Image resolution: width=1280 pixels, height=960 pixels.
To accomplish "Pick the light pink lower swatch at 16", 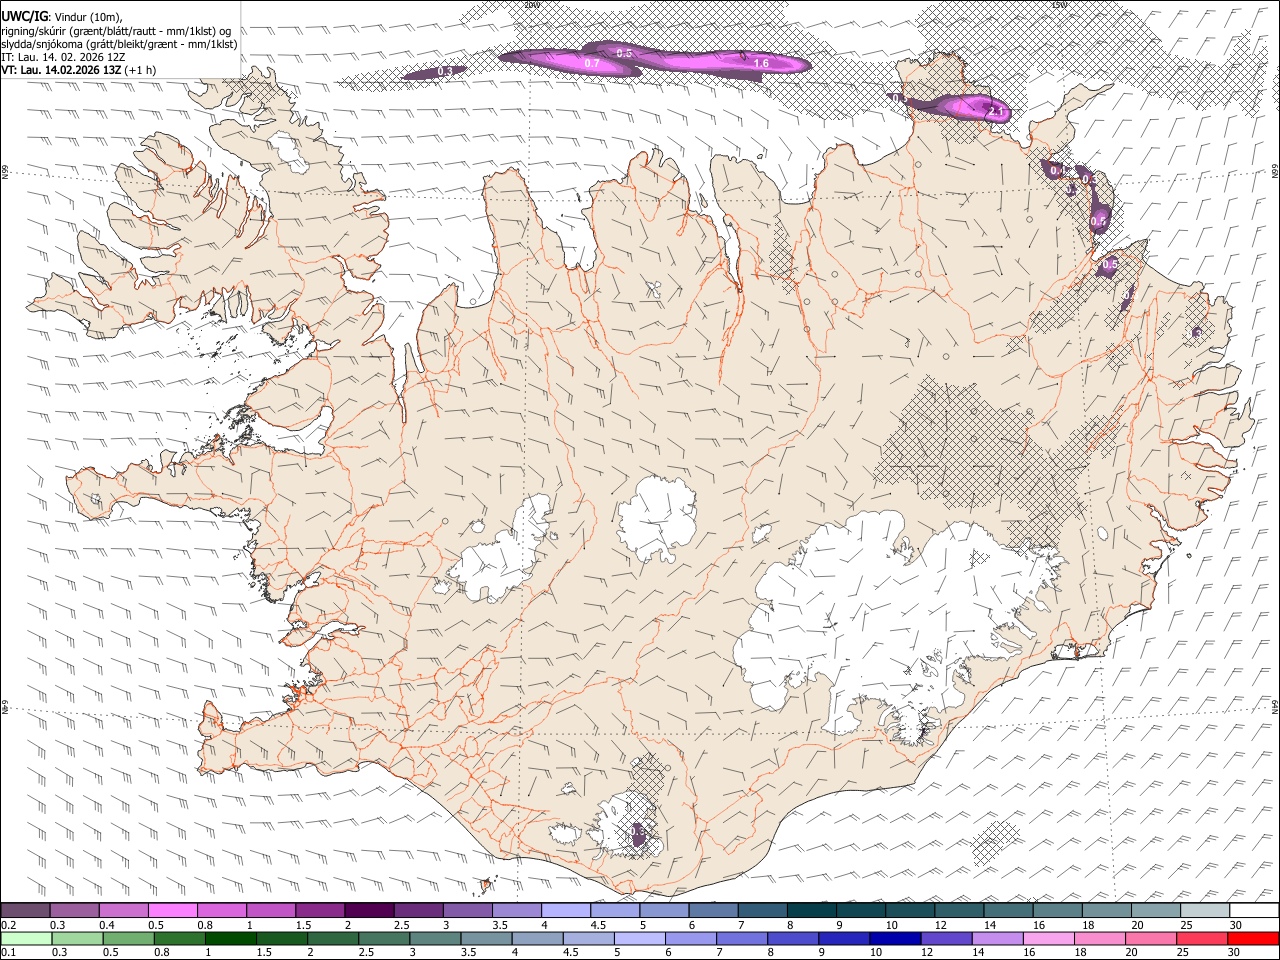I will click(x=1048, y=938).
